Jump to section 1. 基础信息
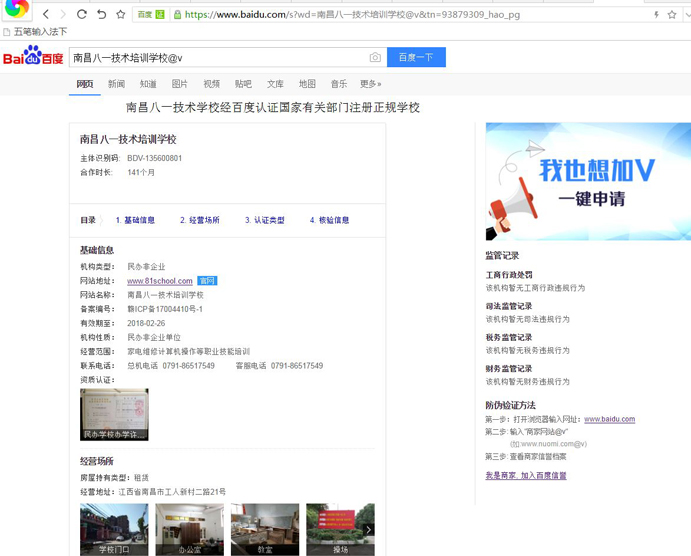The width and height of the screenshot is (691, 556). [x=135, y=220]
